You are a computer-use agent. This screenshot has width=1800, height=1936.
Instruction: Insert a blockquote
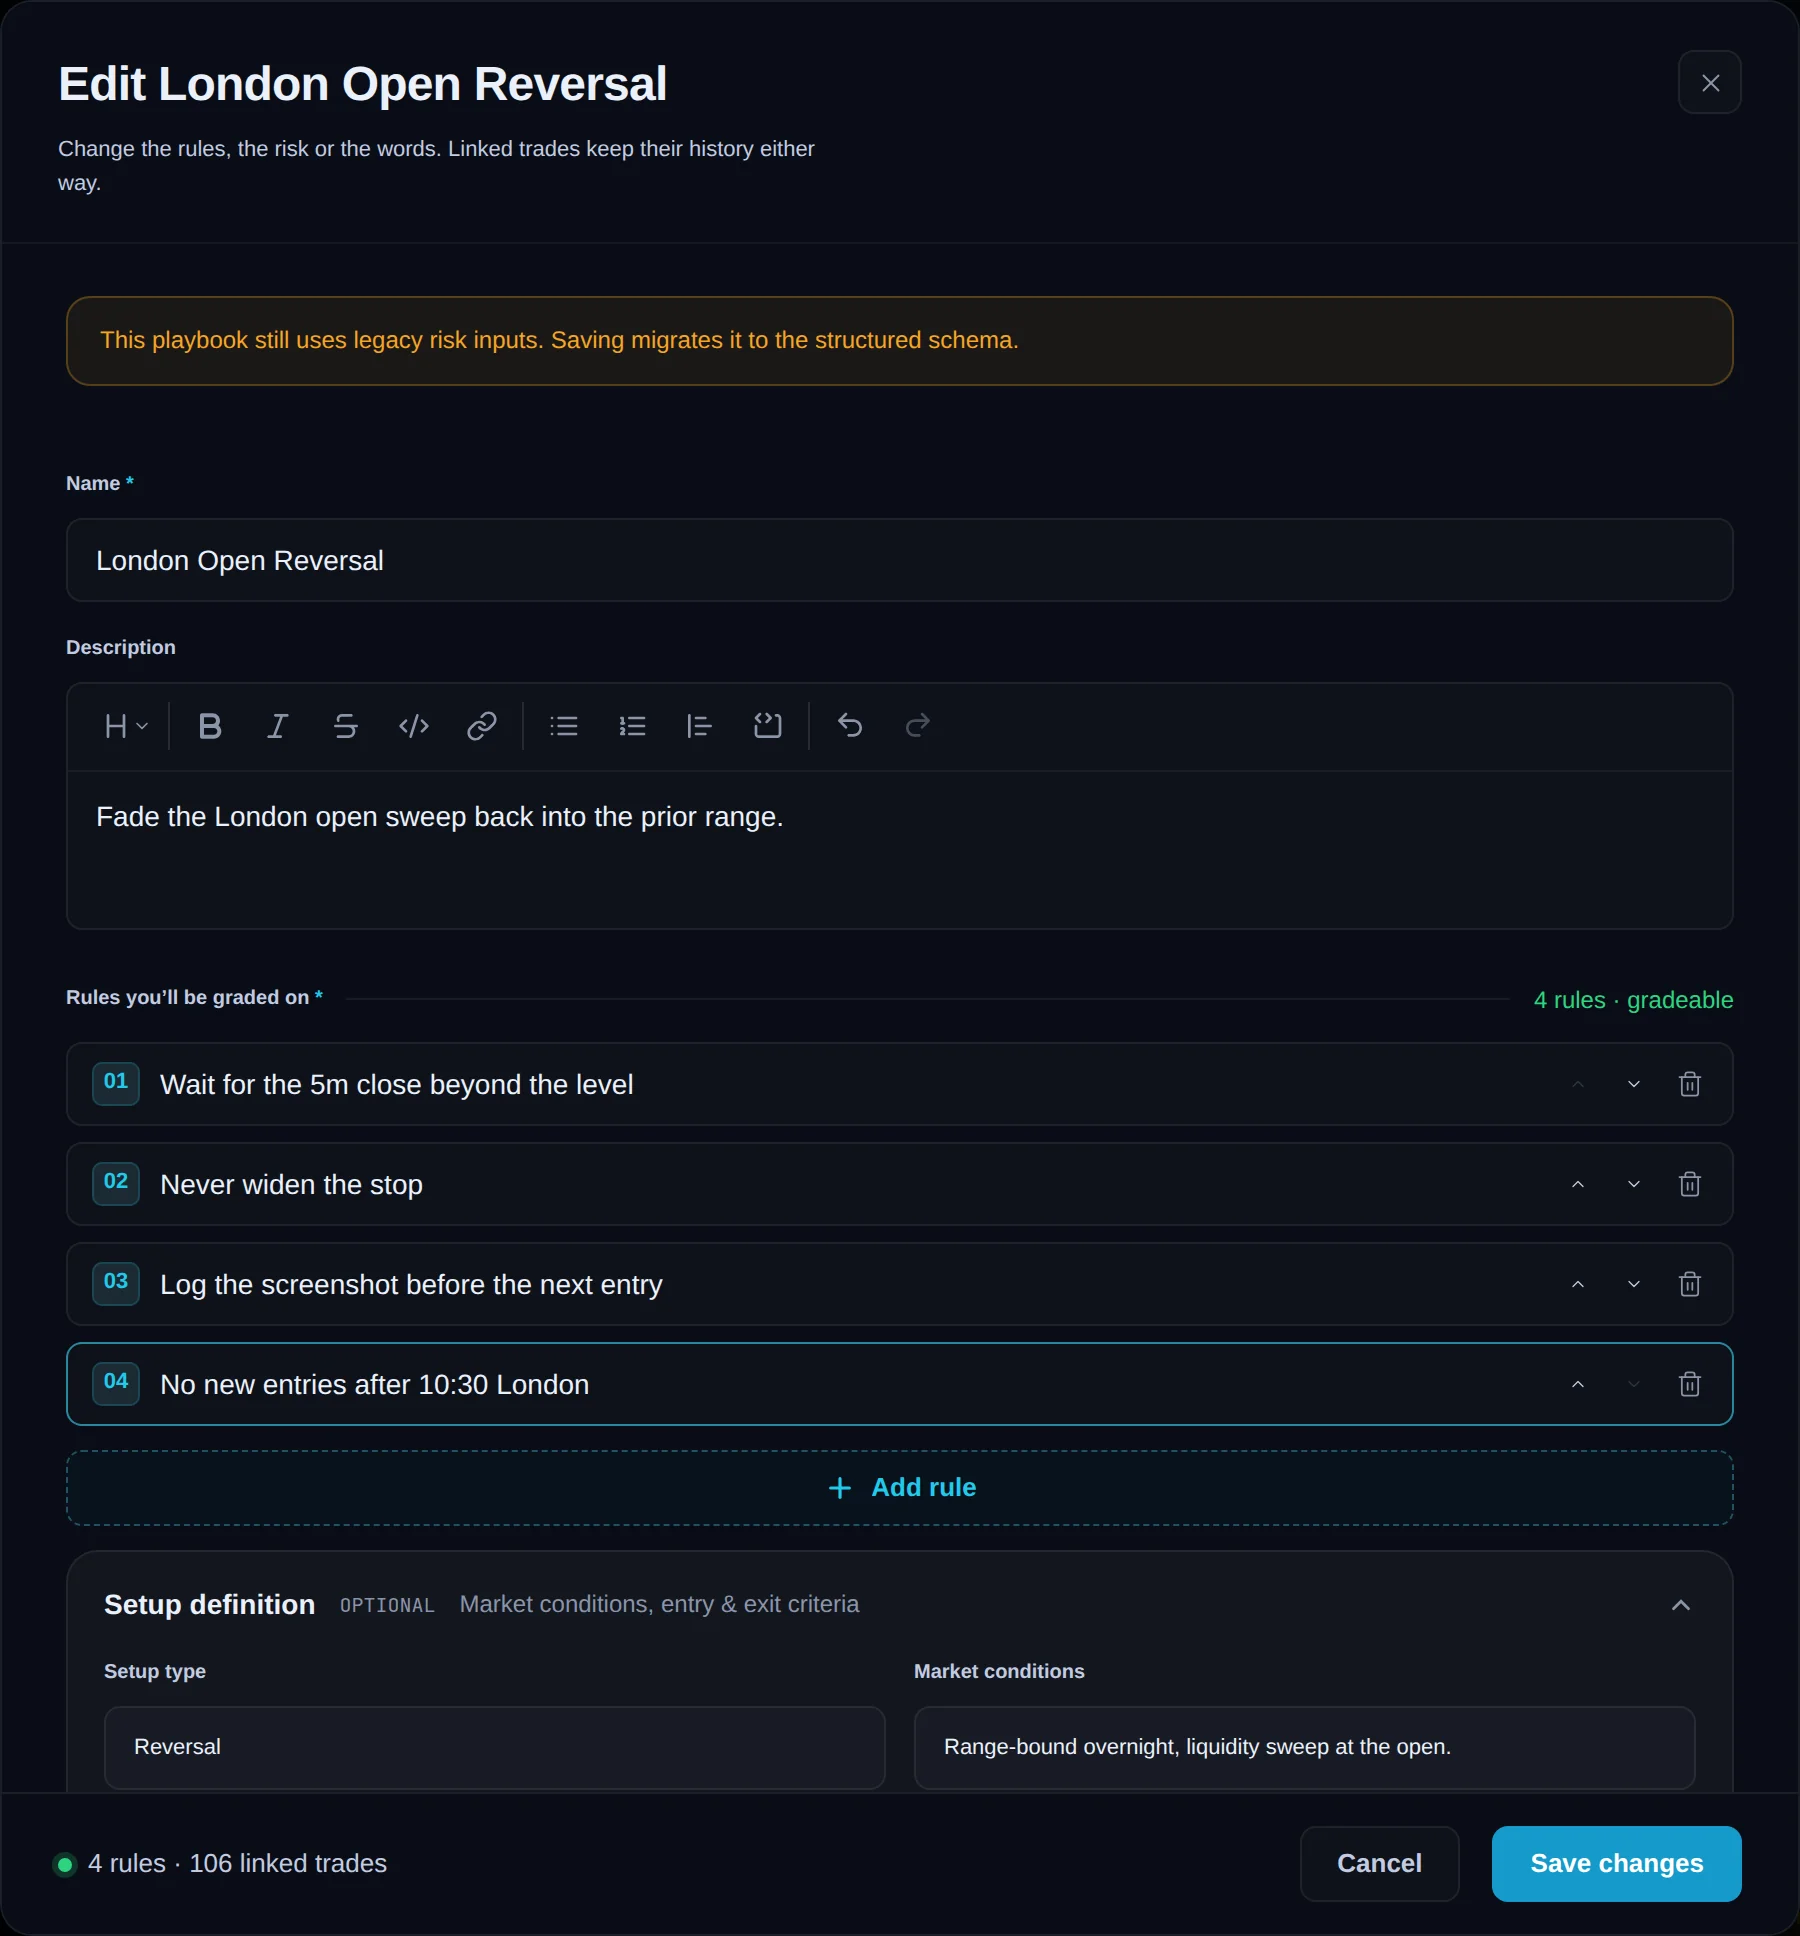point(700,726)
